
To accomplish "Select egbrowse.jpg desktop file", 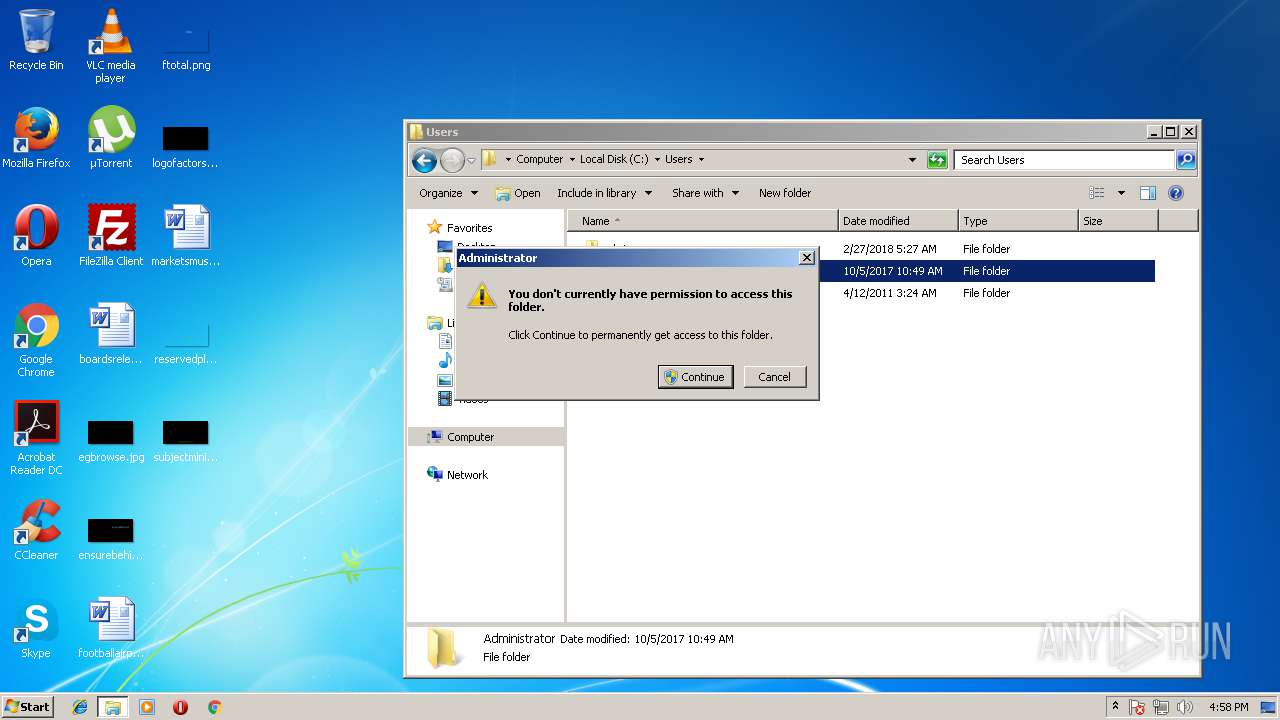I will (111, 441).
